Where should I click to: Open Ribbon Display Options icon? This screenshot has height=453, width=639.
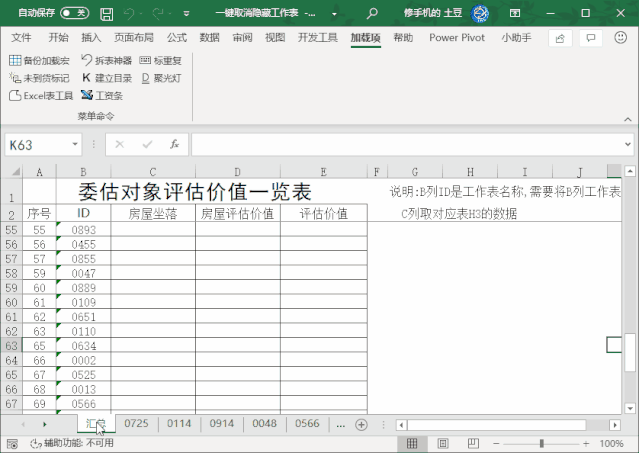(515, 13)
